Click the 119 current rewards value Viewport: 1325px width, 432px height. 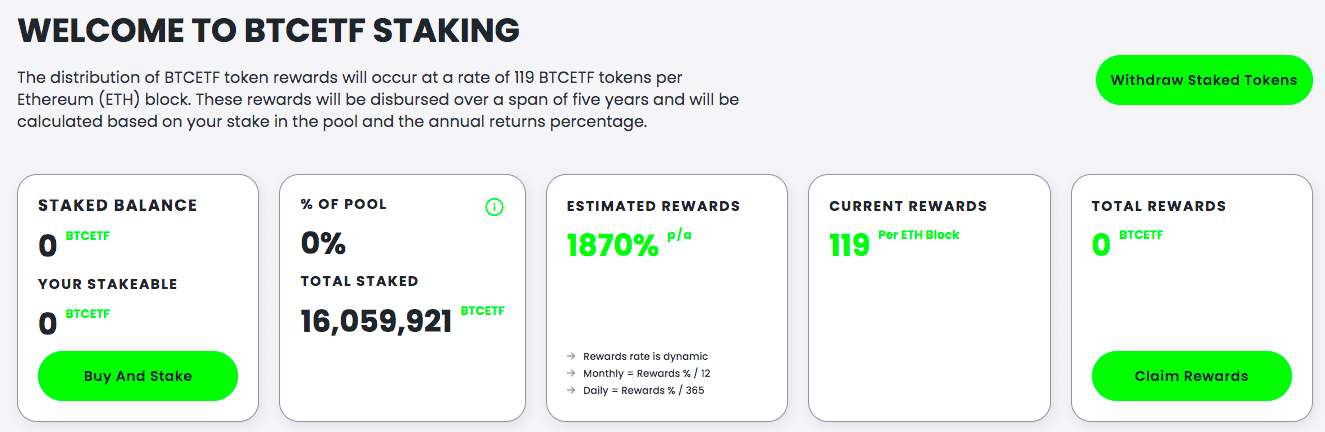coord(849,245)
